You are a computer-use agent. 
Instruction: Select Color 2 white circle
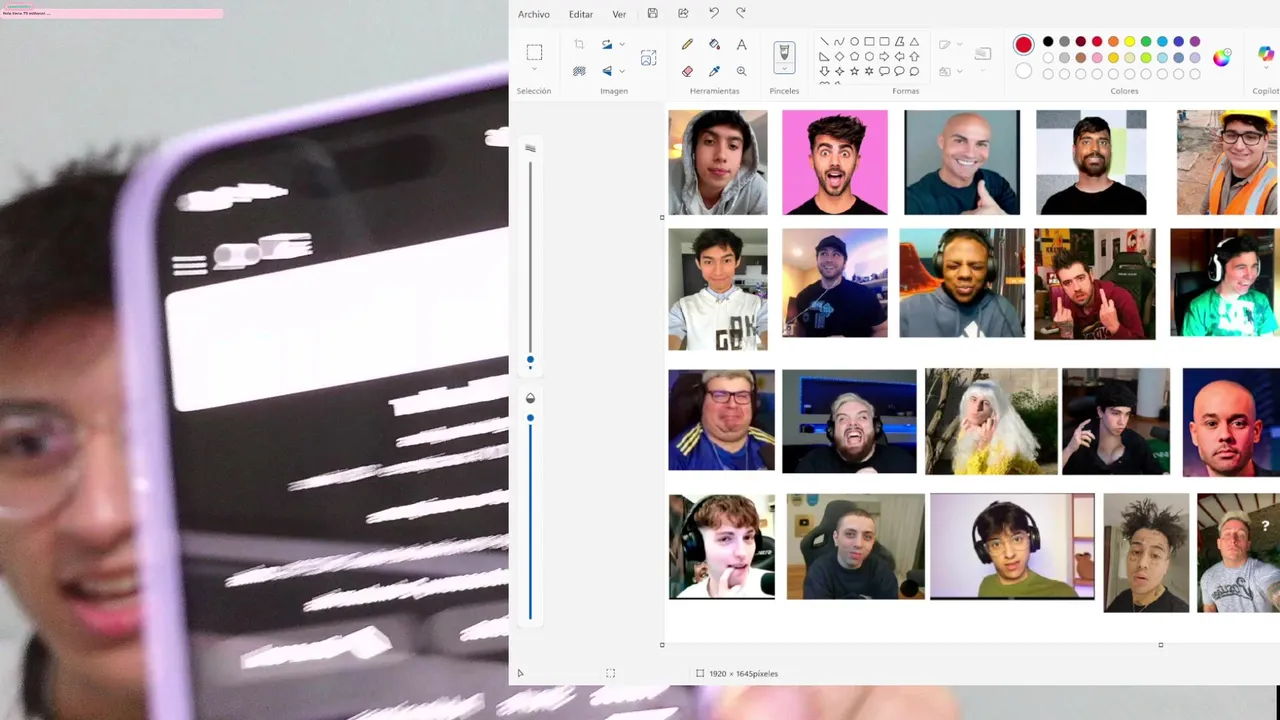click(x=1023, y=71)
